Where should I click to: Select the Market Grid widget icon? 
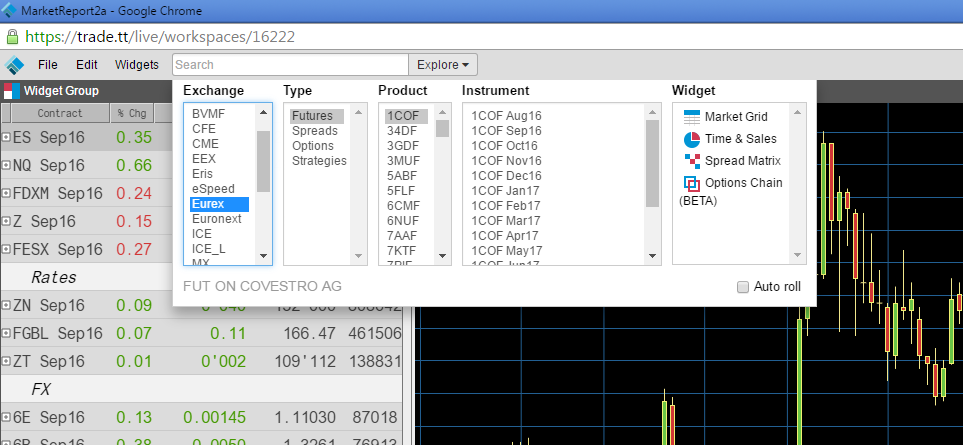tap(692, 117)
